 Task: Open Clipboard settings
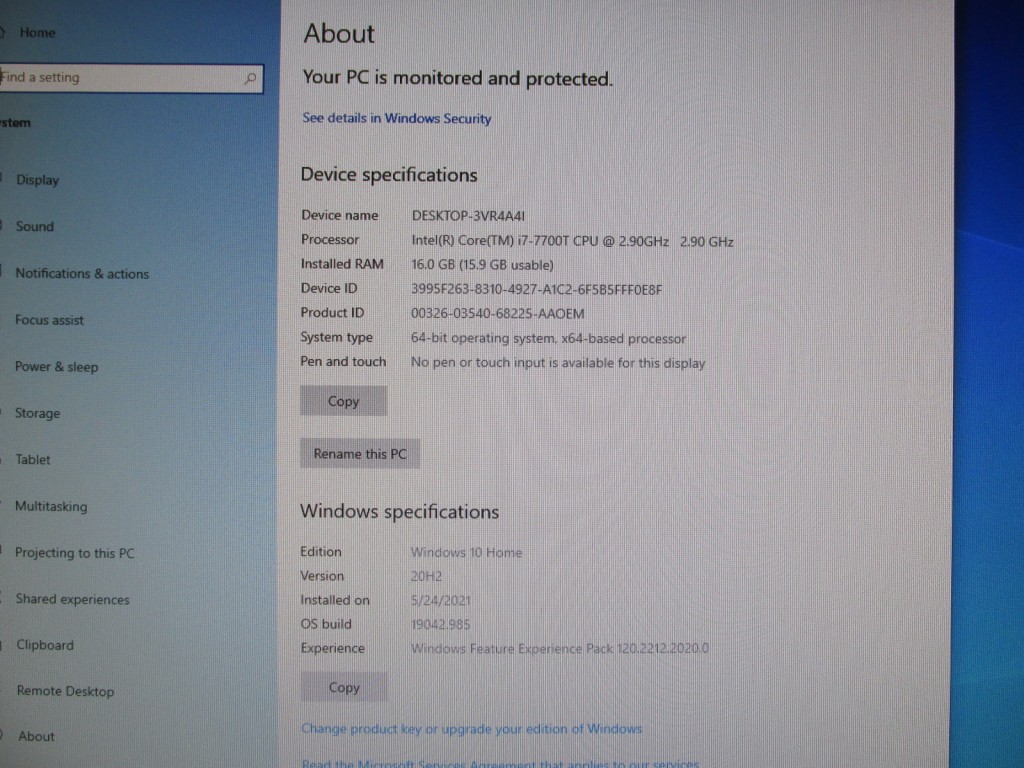pyautogui.click(x=45, y=645)
